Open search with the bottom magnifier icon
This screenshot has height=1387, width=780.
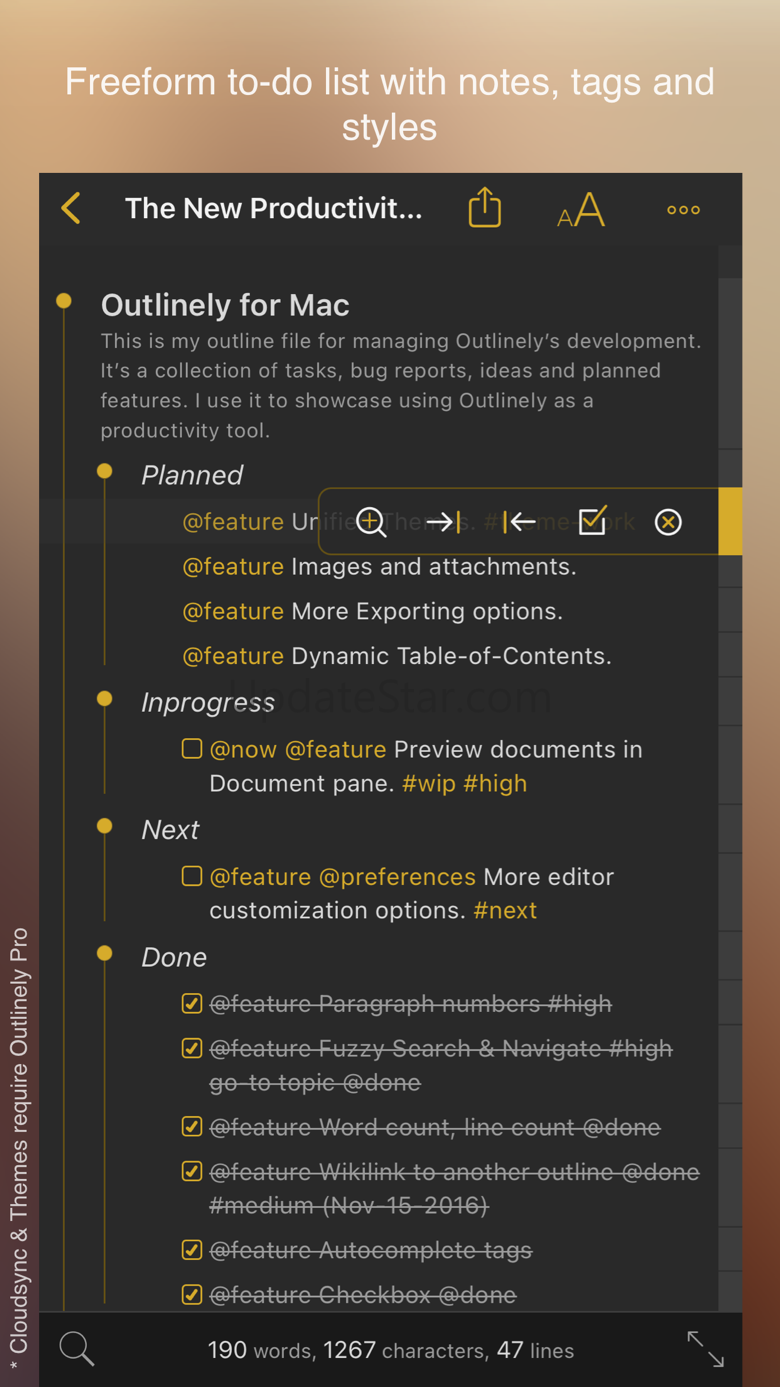(77, 1349)
